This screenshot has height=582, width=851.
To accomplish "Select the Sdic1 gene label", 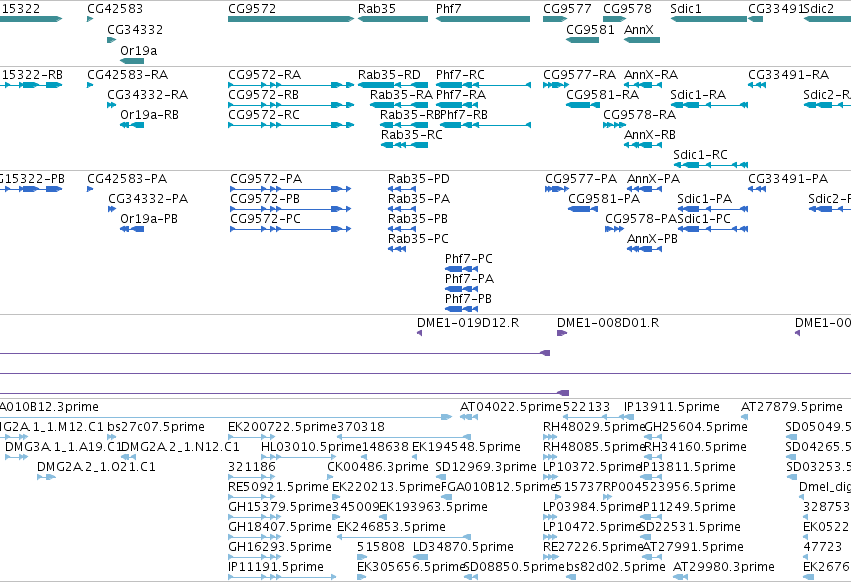I will pos(686,9).
